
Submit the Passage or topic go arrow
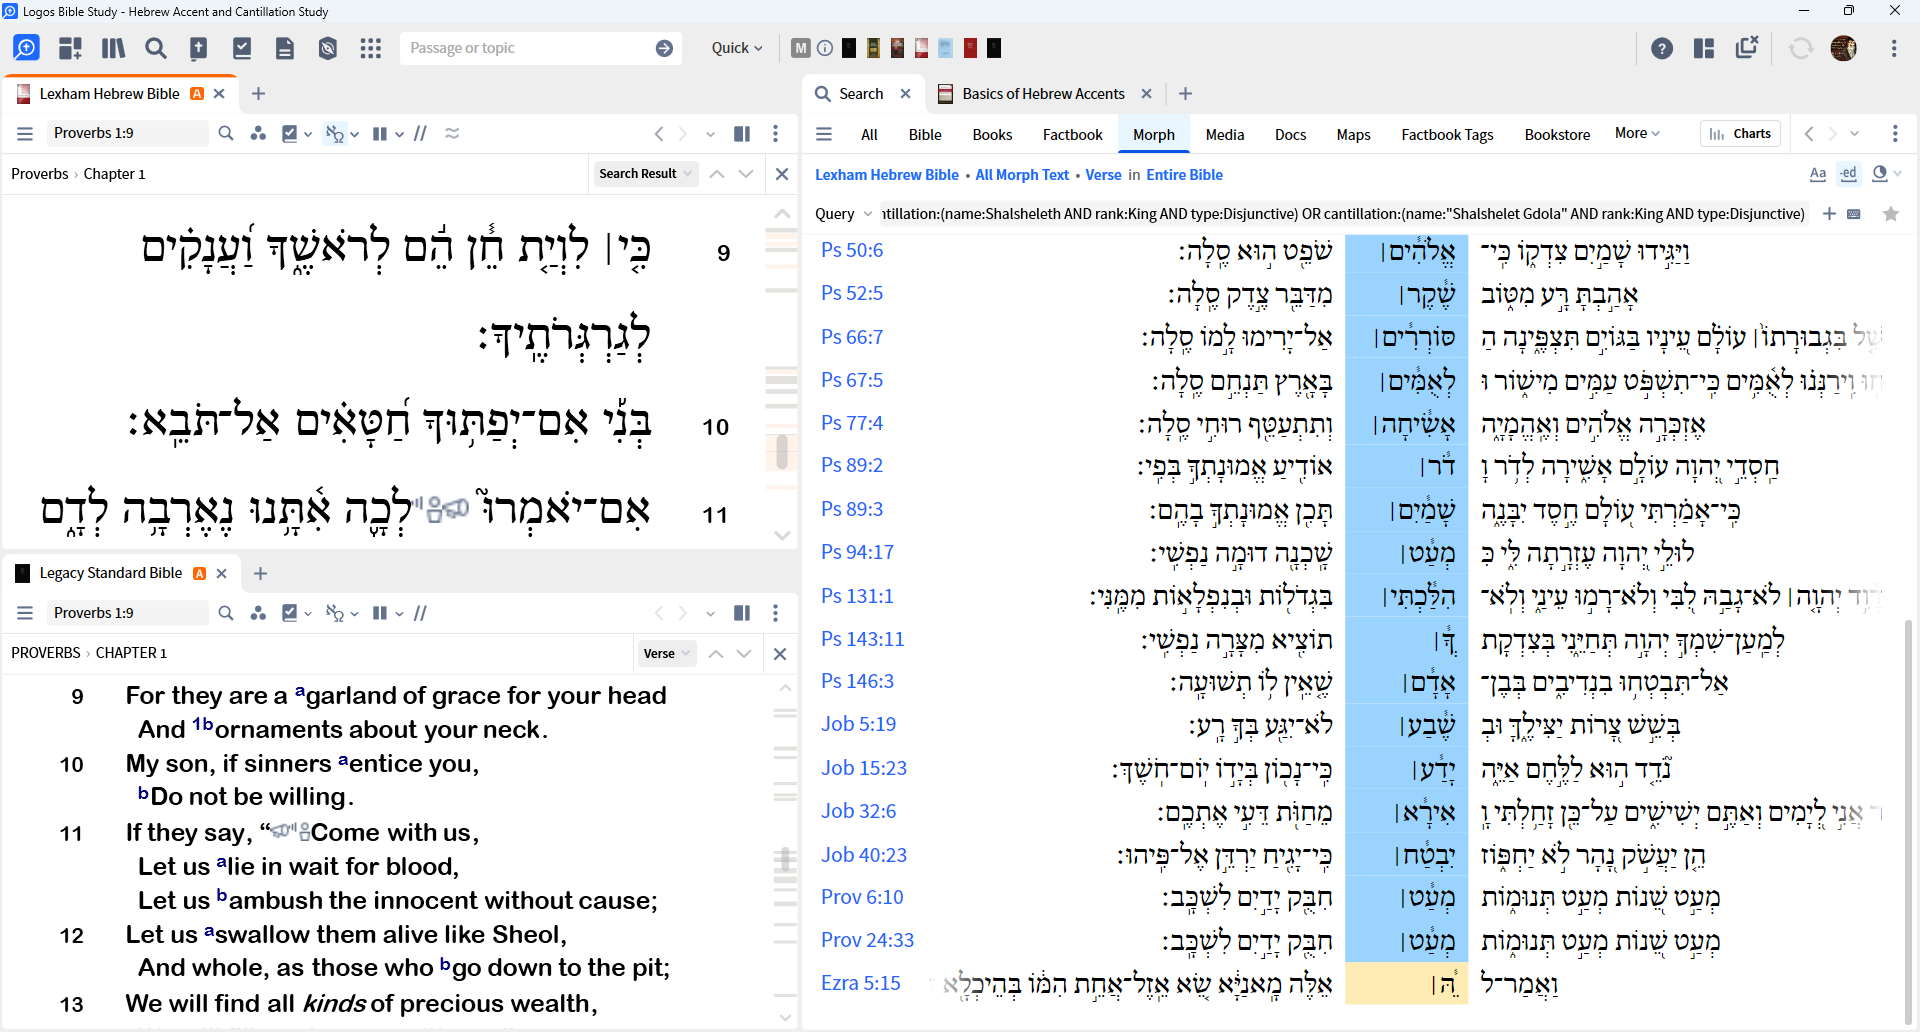coord(664,48)
